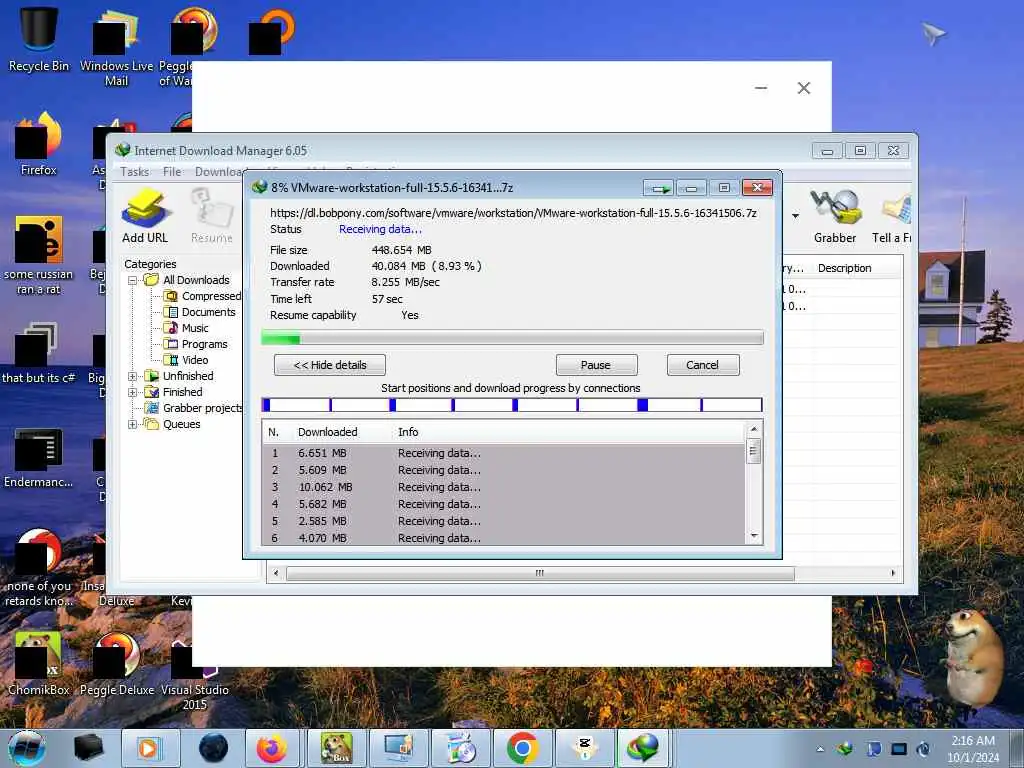Click the ChomikBox taskbar icon
Image resolution: width=1024 pixels, height=768 pixels.
337,748
